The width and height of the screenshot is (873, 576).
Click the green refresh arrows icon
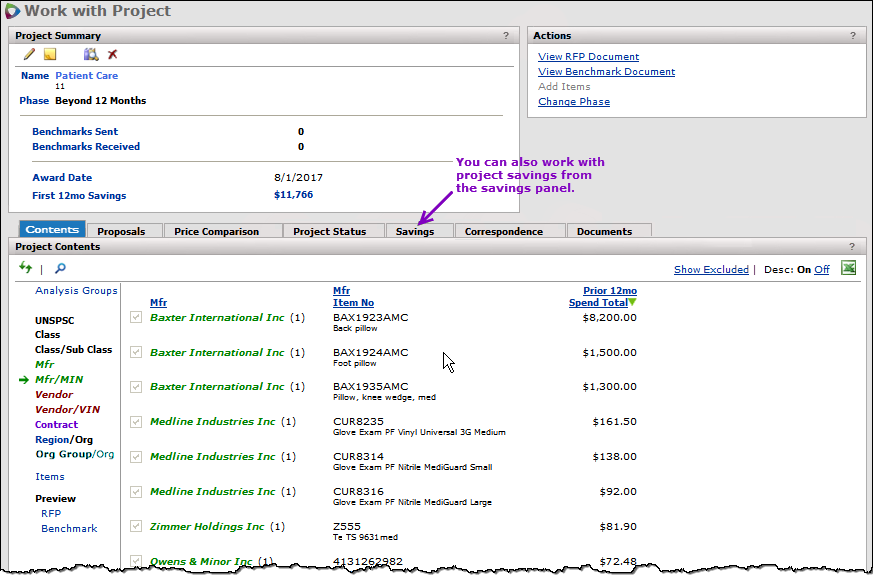(26, 268)
